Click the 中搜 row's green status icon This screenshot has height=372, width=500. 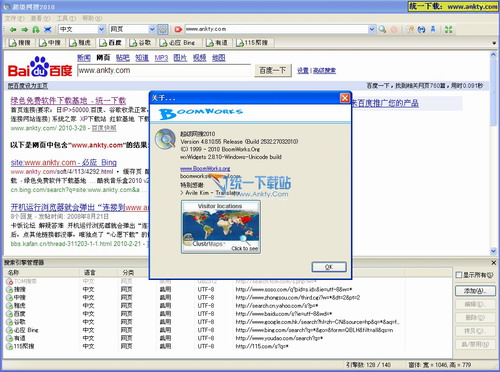[9, 298]
